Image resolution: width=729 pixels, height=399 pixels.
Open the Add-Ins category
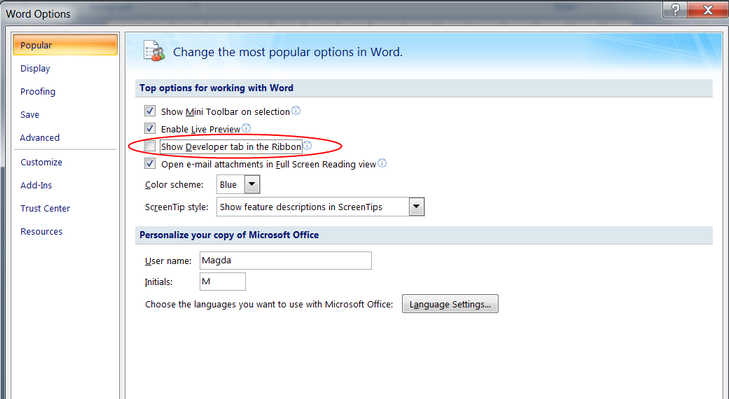(36, 185)
